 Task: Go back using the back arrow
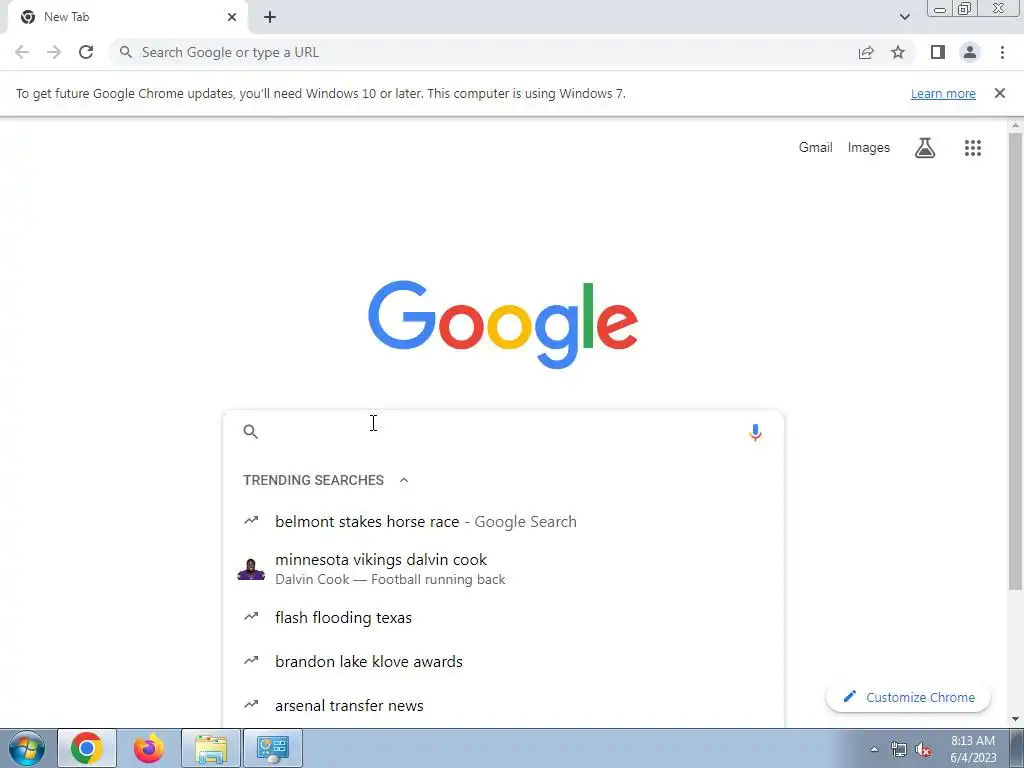click(x=22, y=52)
